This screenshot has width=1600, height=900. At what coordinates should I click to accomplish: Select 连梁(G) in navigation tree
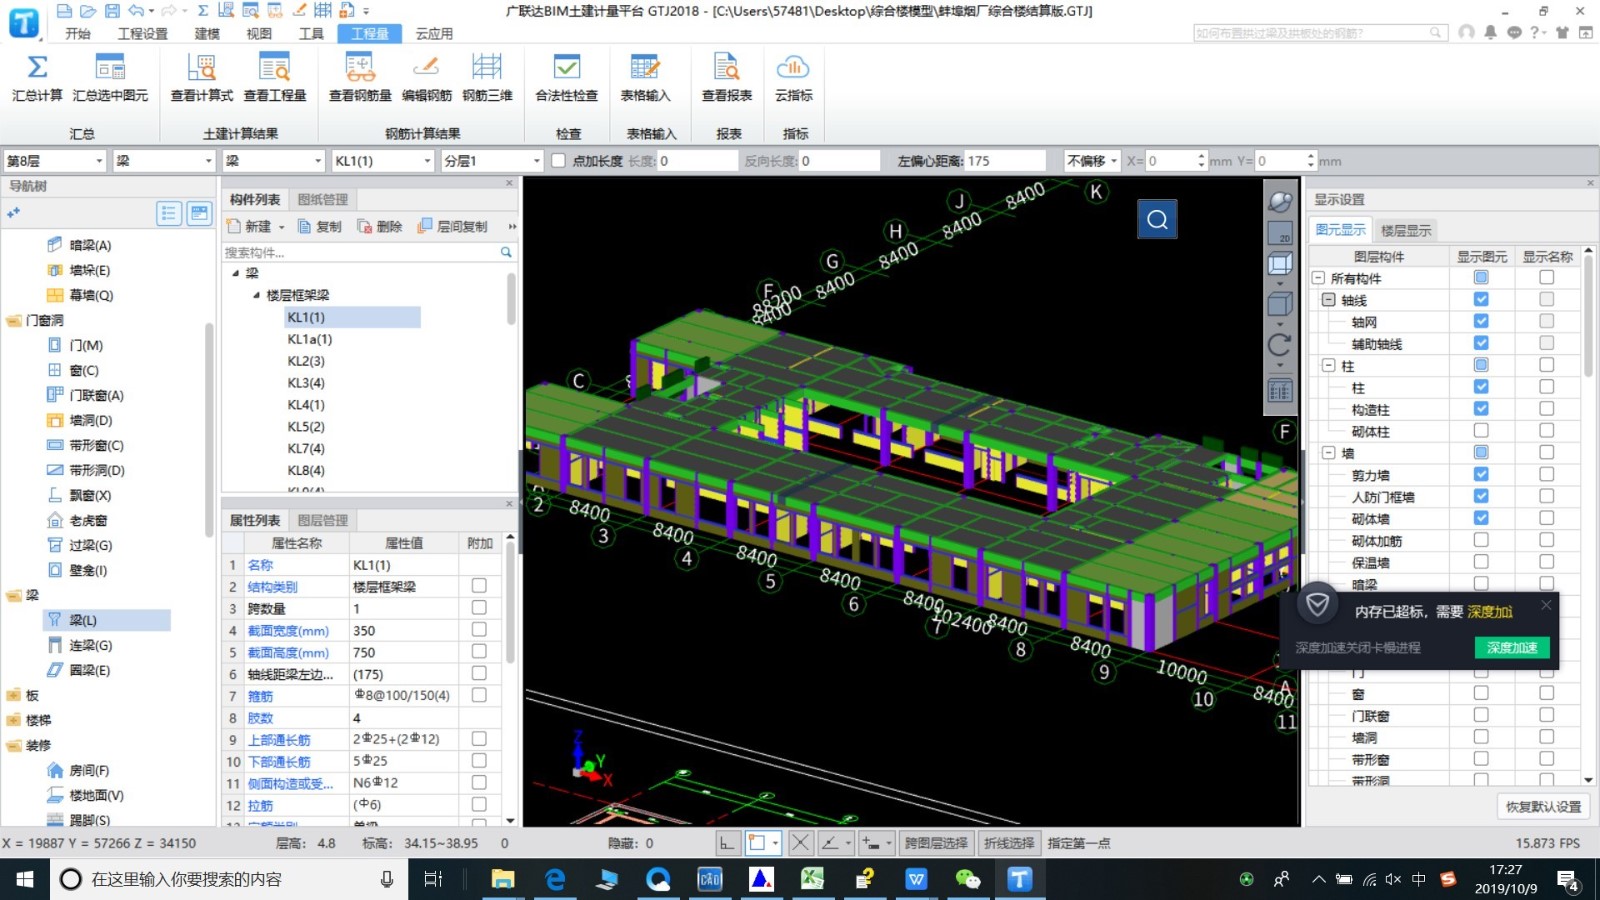90,645
